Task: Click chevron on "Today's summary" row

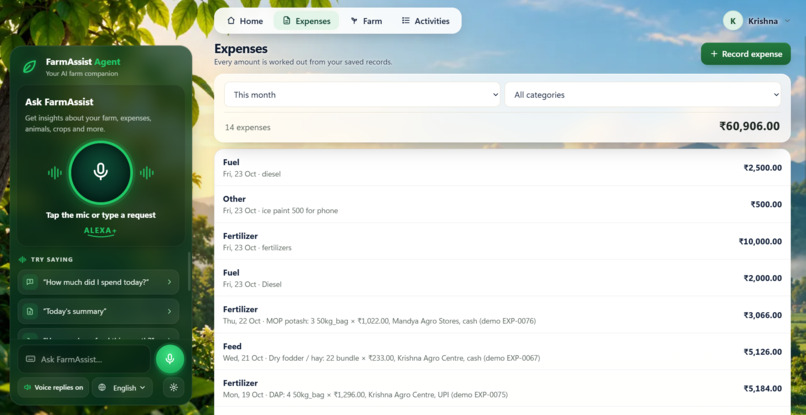Action: [169, 311]
